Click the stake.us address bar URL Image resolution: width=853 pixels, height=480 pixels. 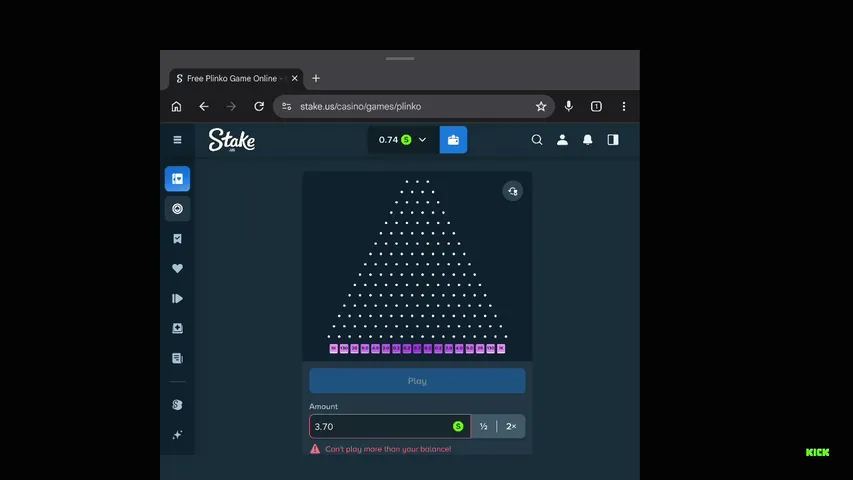[x=360, y=106]
